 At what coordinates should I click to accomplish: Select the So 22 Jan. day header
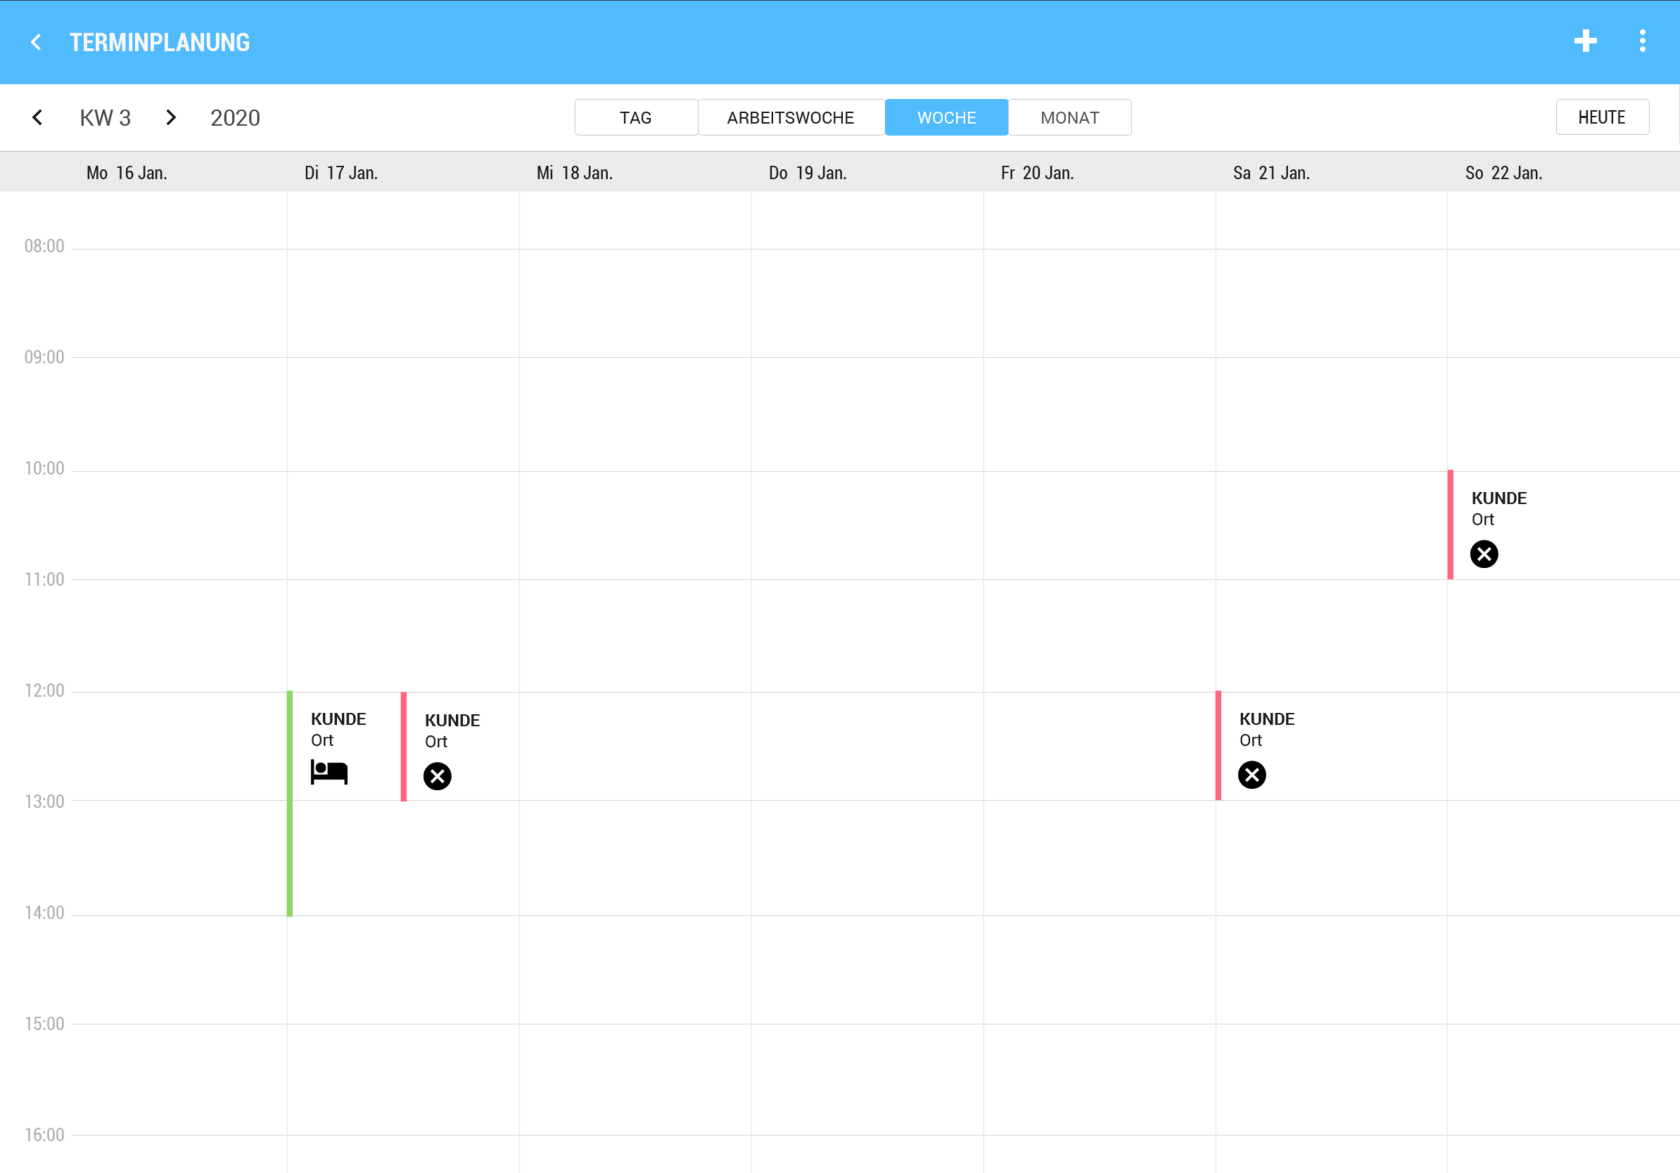pos(1504,173)
